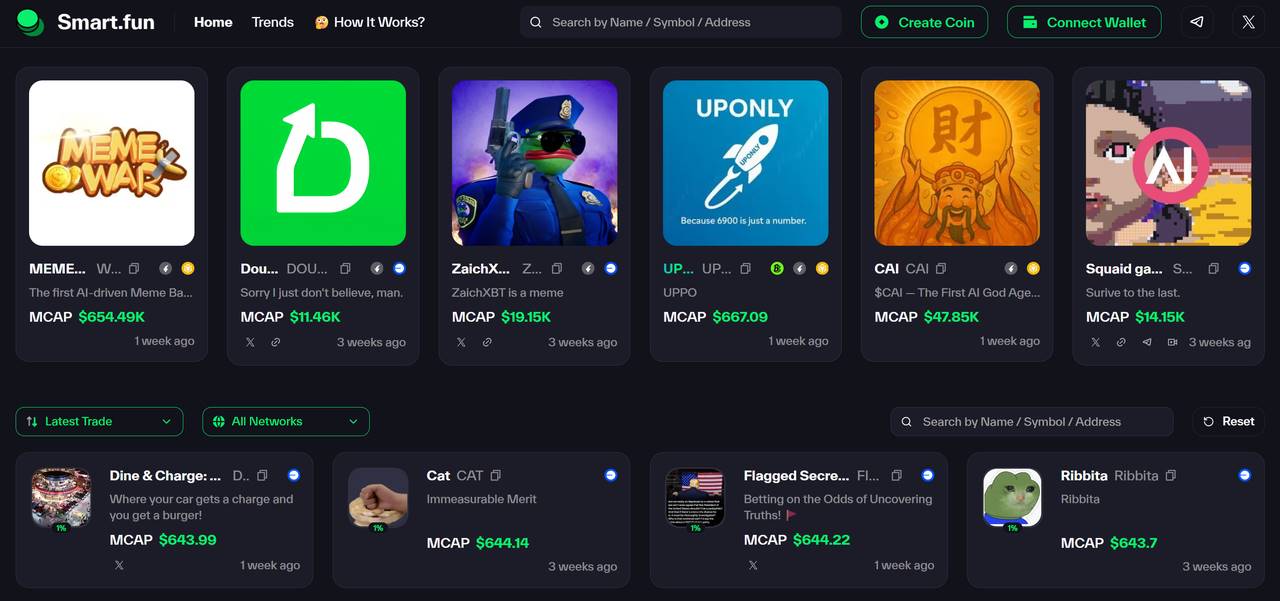Click the Smart.fun logo
This screenshot has width=1280, height=601.
point(86,22)
